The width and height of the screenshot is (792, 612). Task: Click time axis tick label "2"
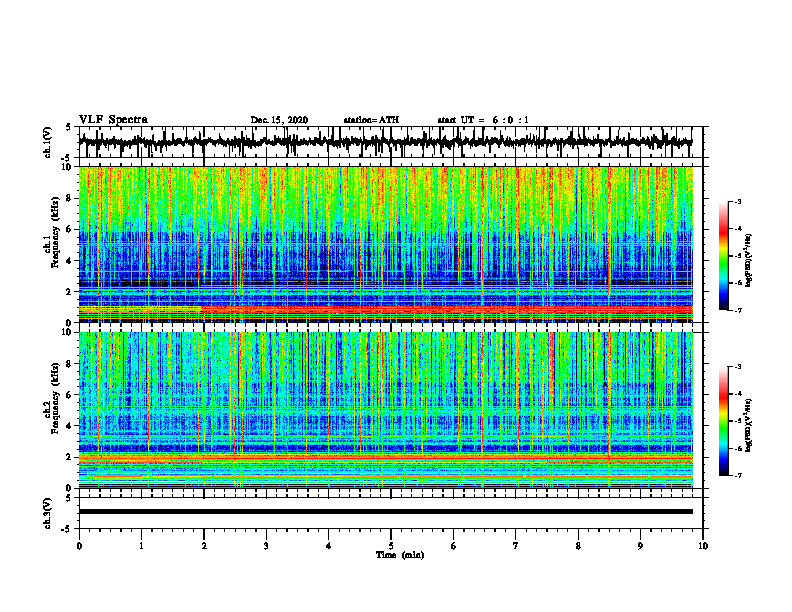[x=204, y=546]
